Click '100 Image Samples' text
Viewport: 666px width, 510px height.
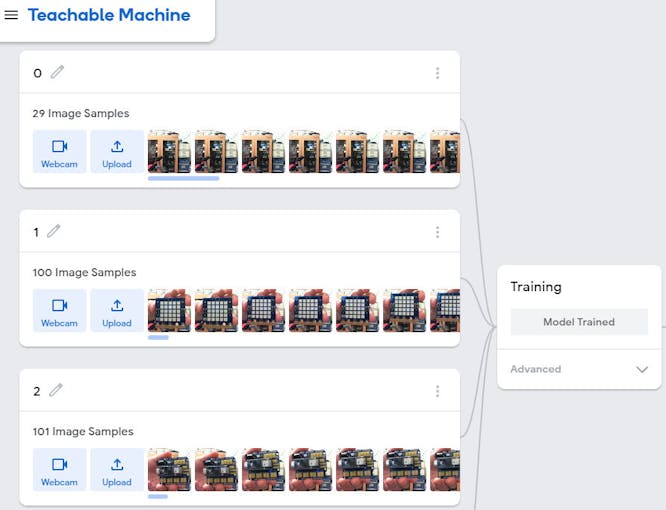[x=84, y=272]
